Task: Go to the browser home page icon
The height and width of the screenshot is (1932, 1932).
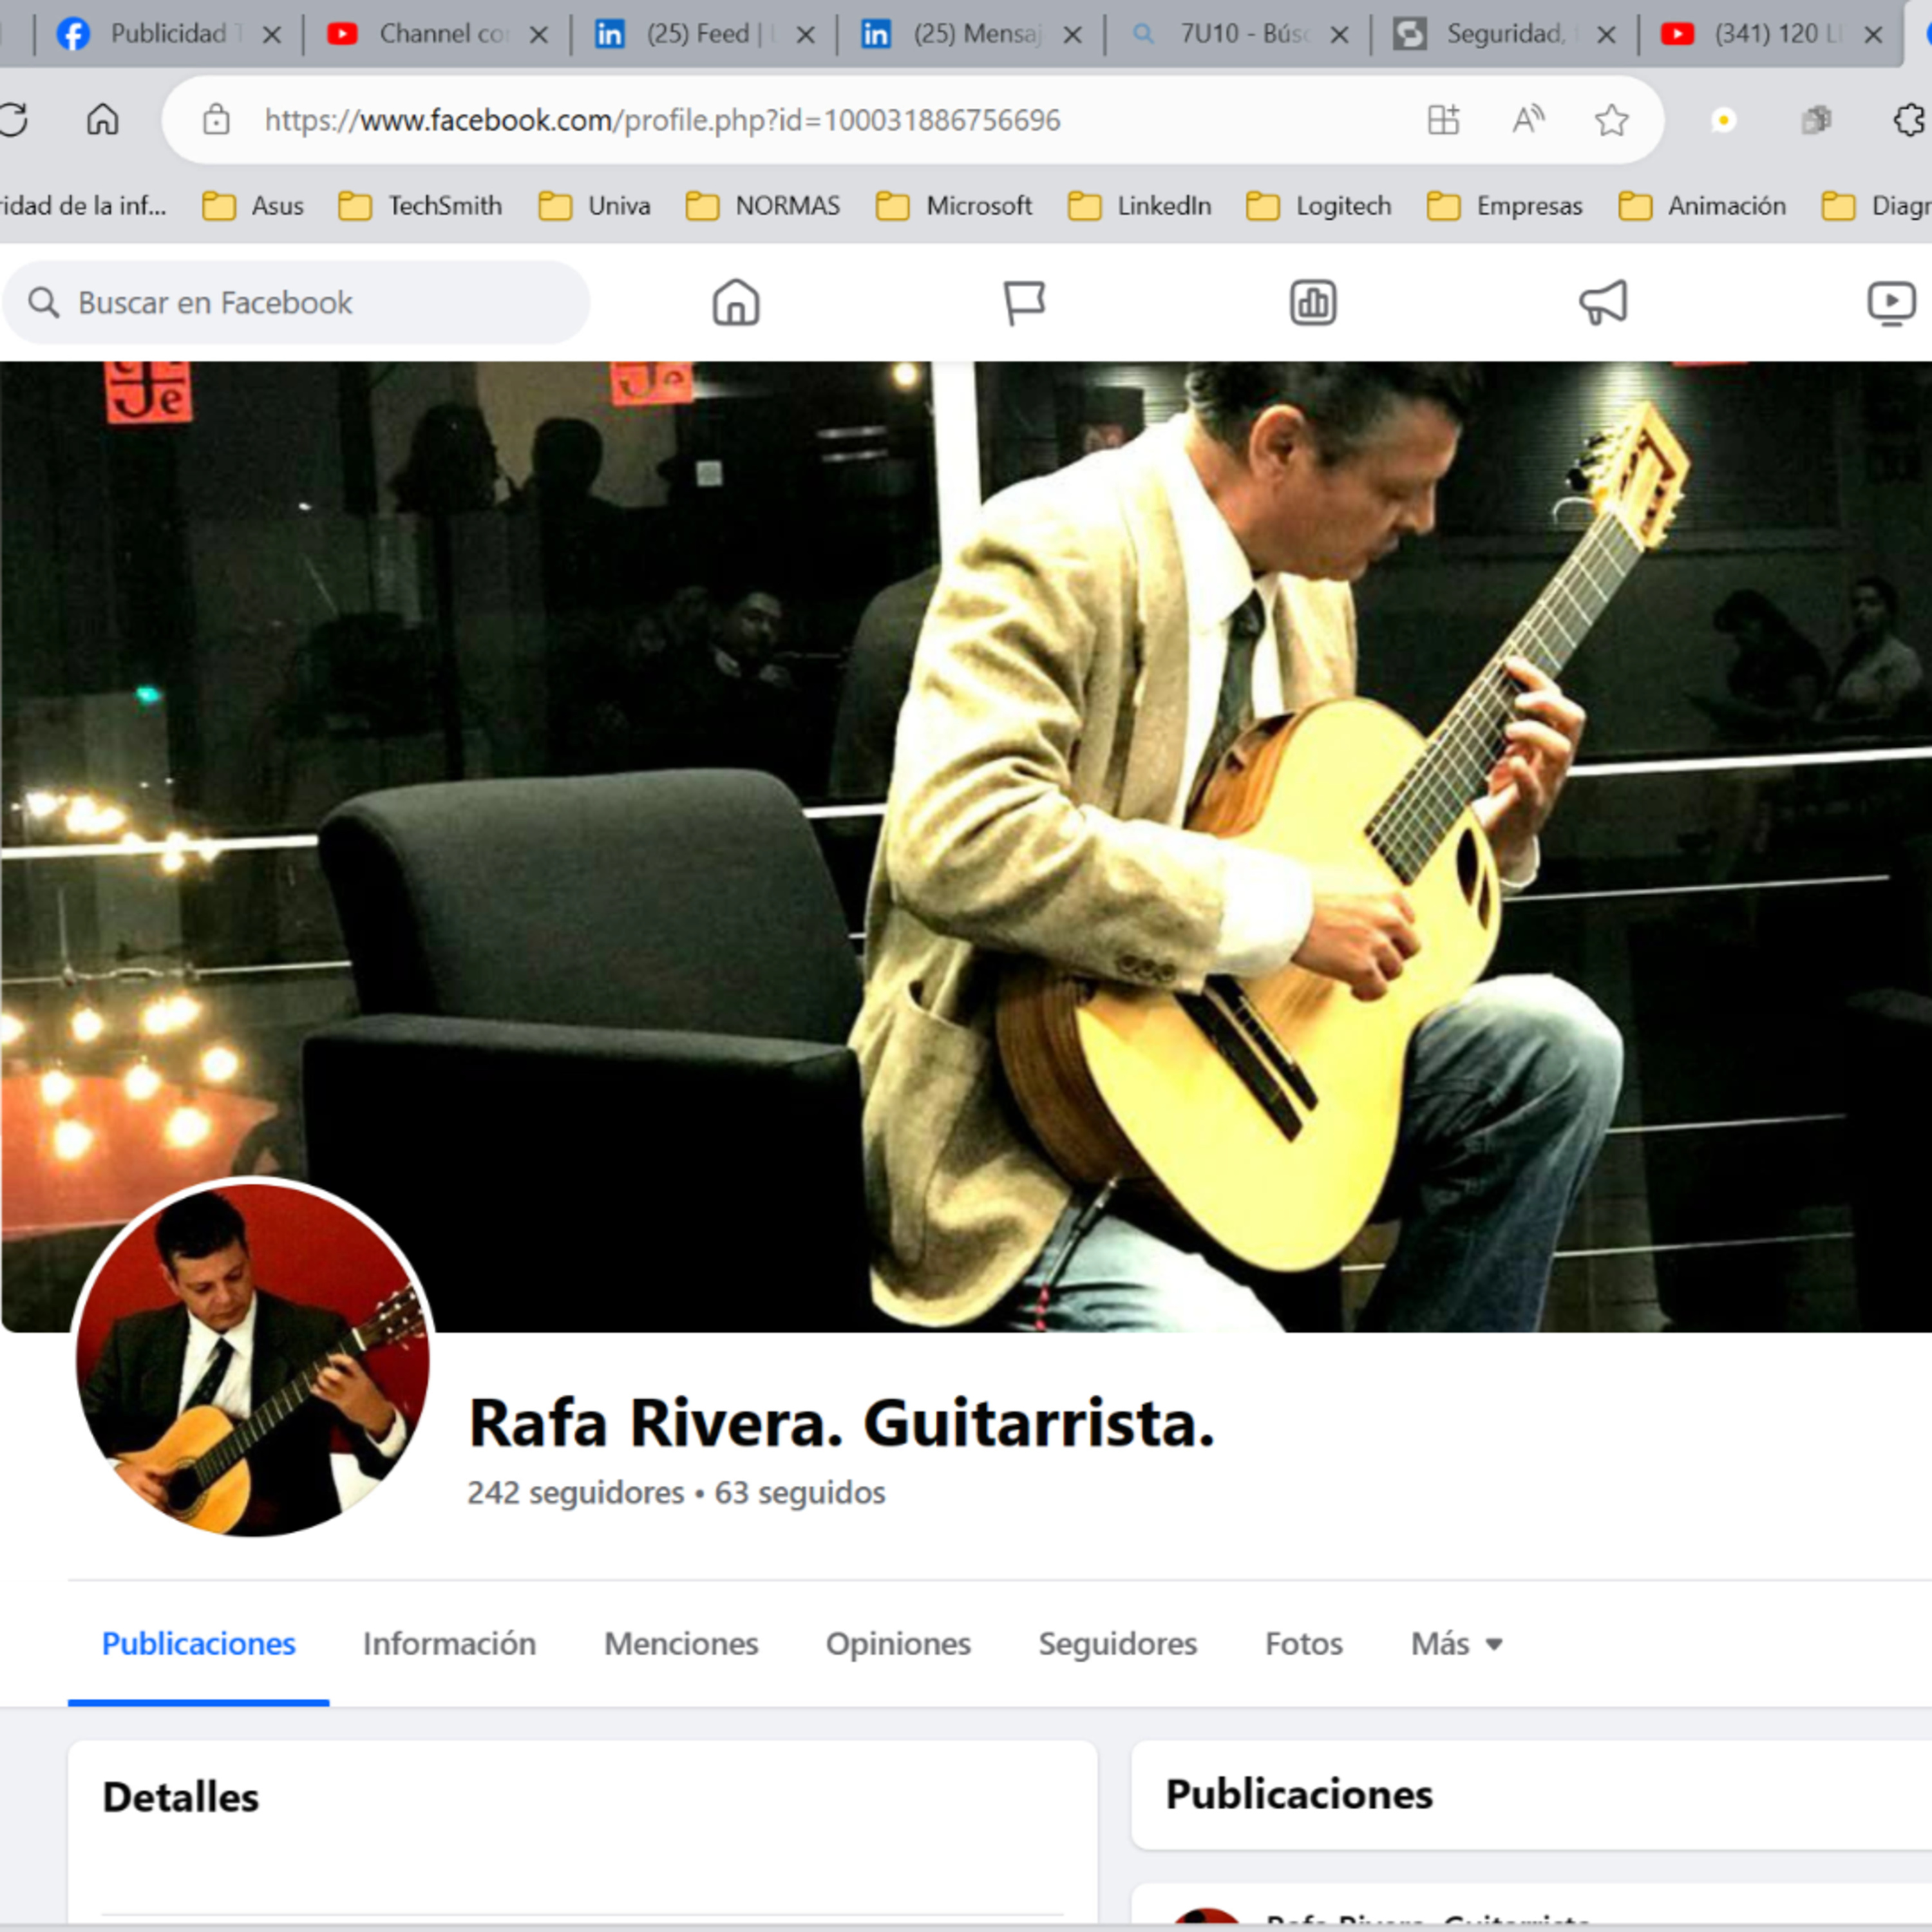Action: tap(102, 120)
